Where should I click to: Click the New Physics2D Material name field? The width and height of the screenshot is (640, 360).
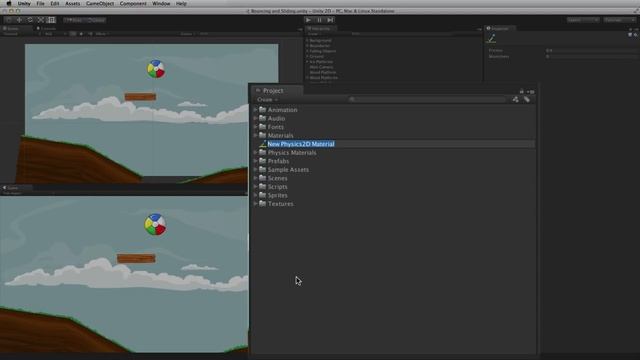click(x=301, y=144)
